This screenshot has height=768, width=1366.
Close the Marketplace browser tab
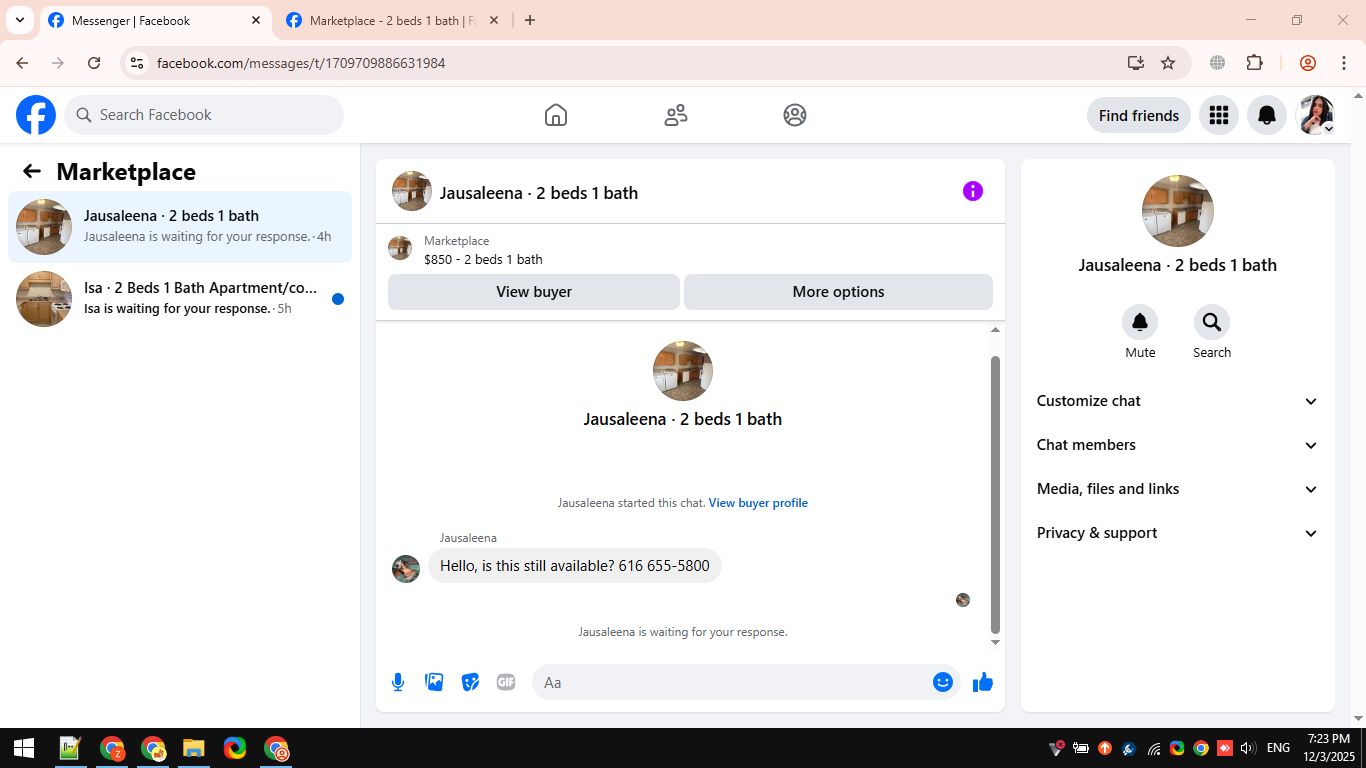pyautogui.click(x=493, y=20)
